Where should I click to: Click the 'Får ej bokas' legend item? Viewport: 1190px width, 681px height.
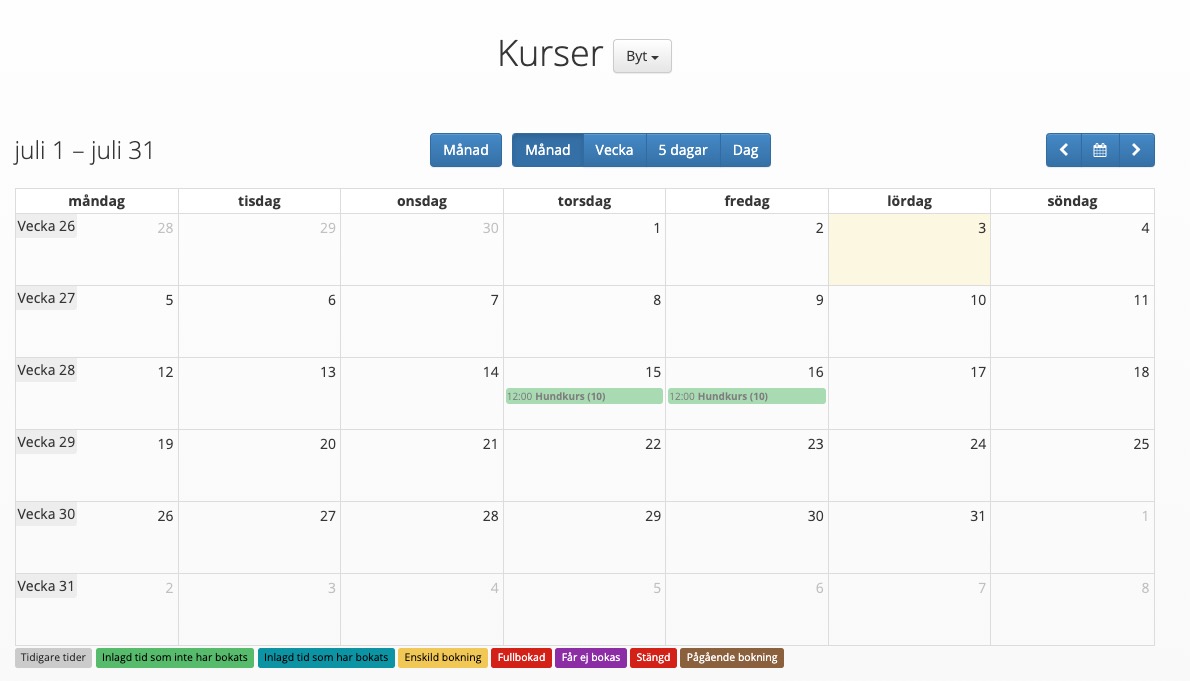coord(590,657)
